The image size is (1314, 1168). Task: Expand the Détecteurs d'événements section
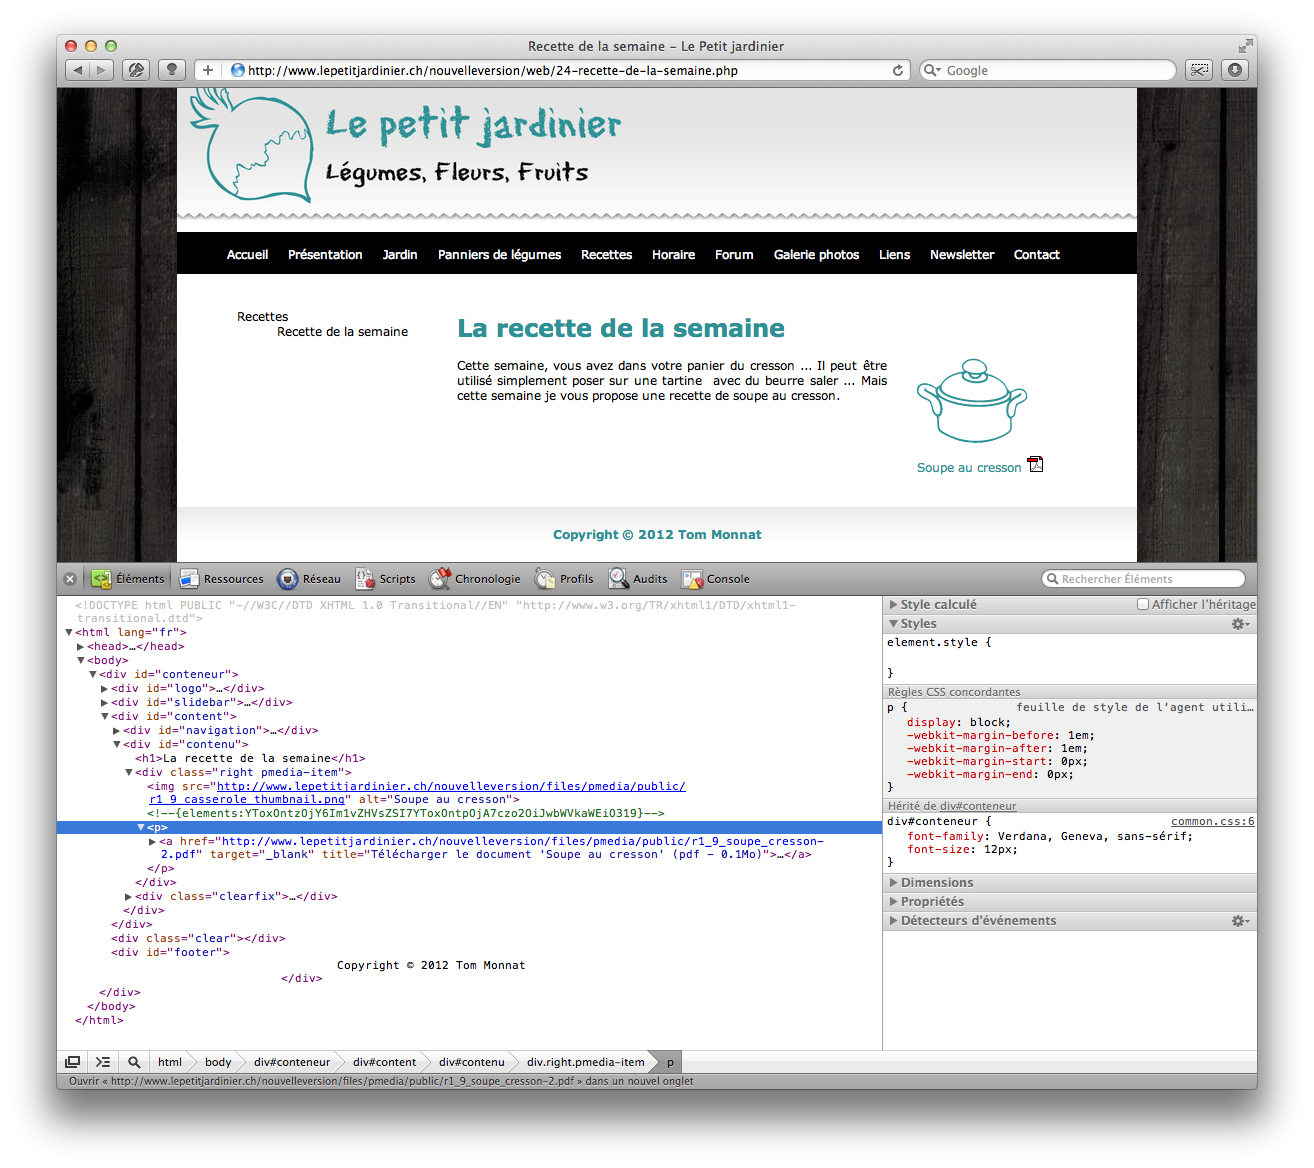[893, 920]
